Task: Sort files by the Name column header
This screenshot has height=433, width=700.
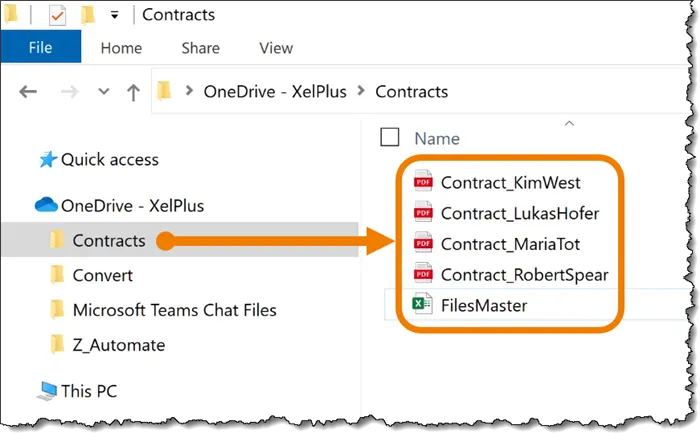Action: point(437,138)
